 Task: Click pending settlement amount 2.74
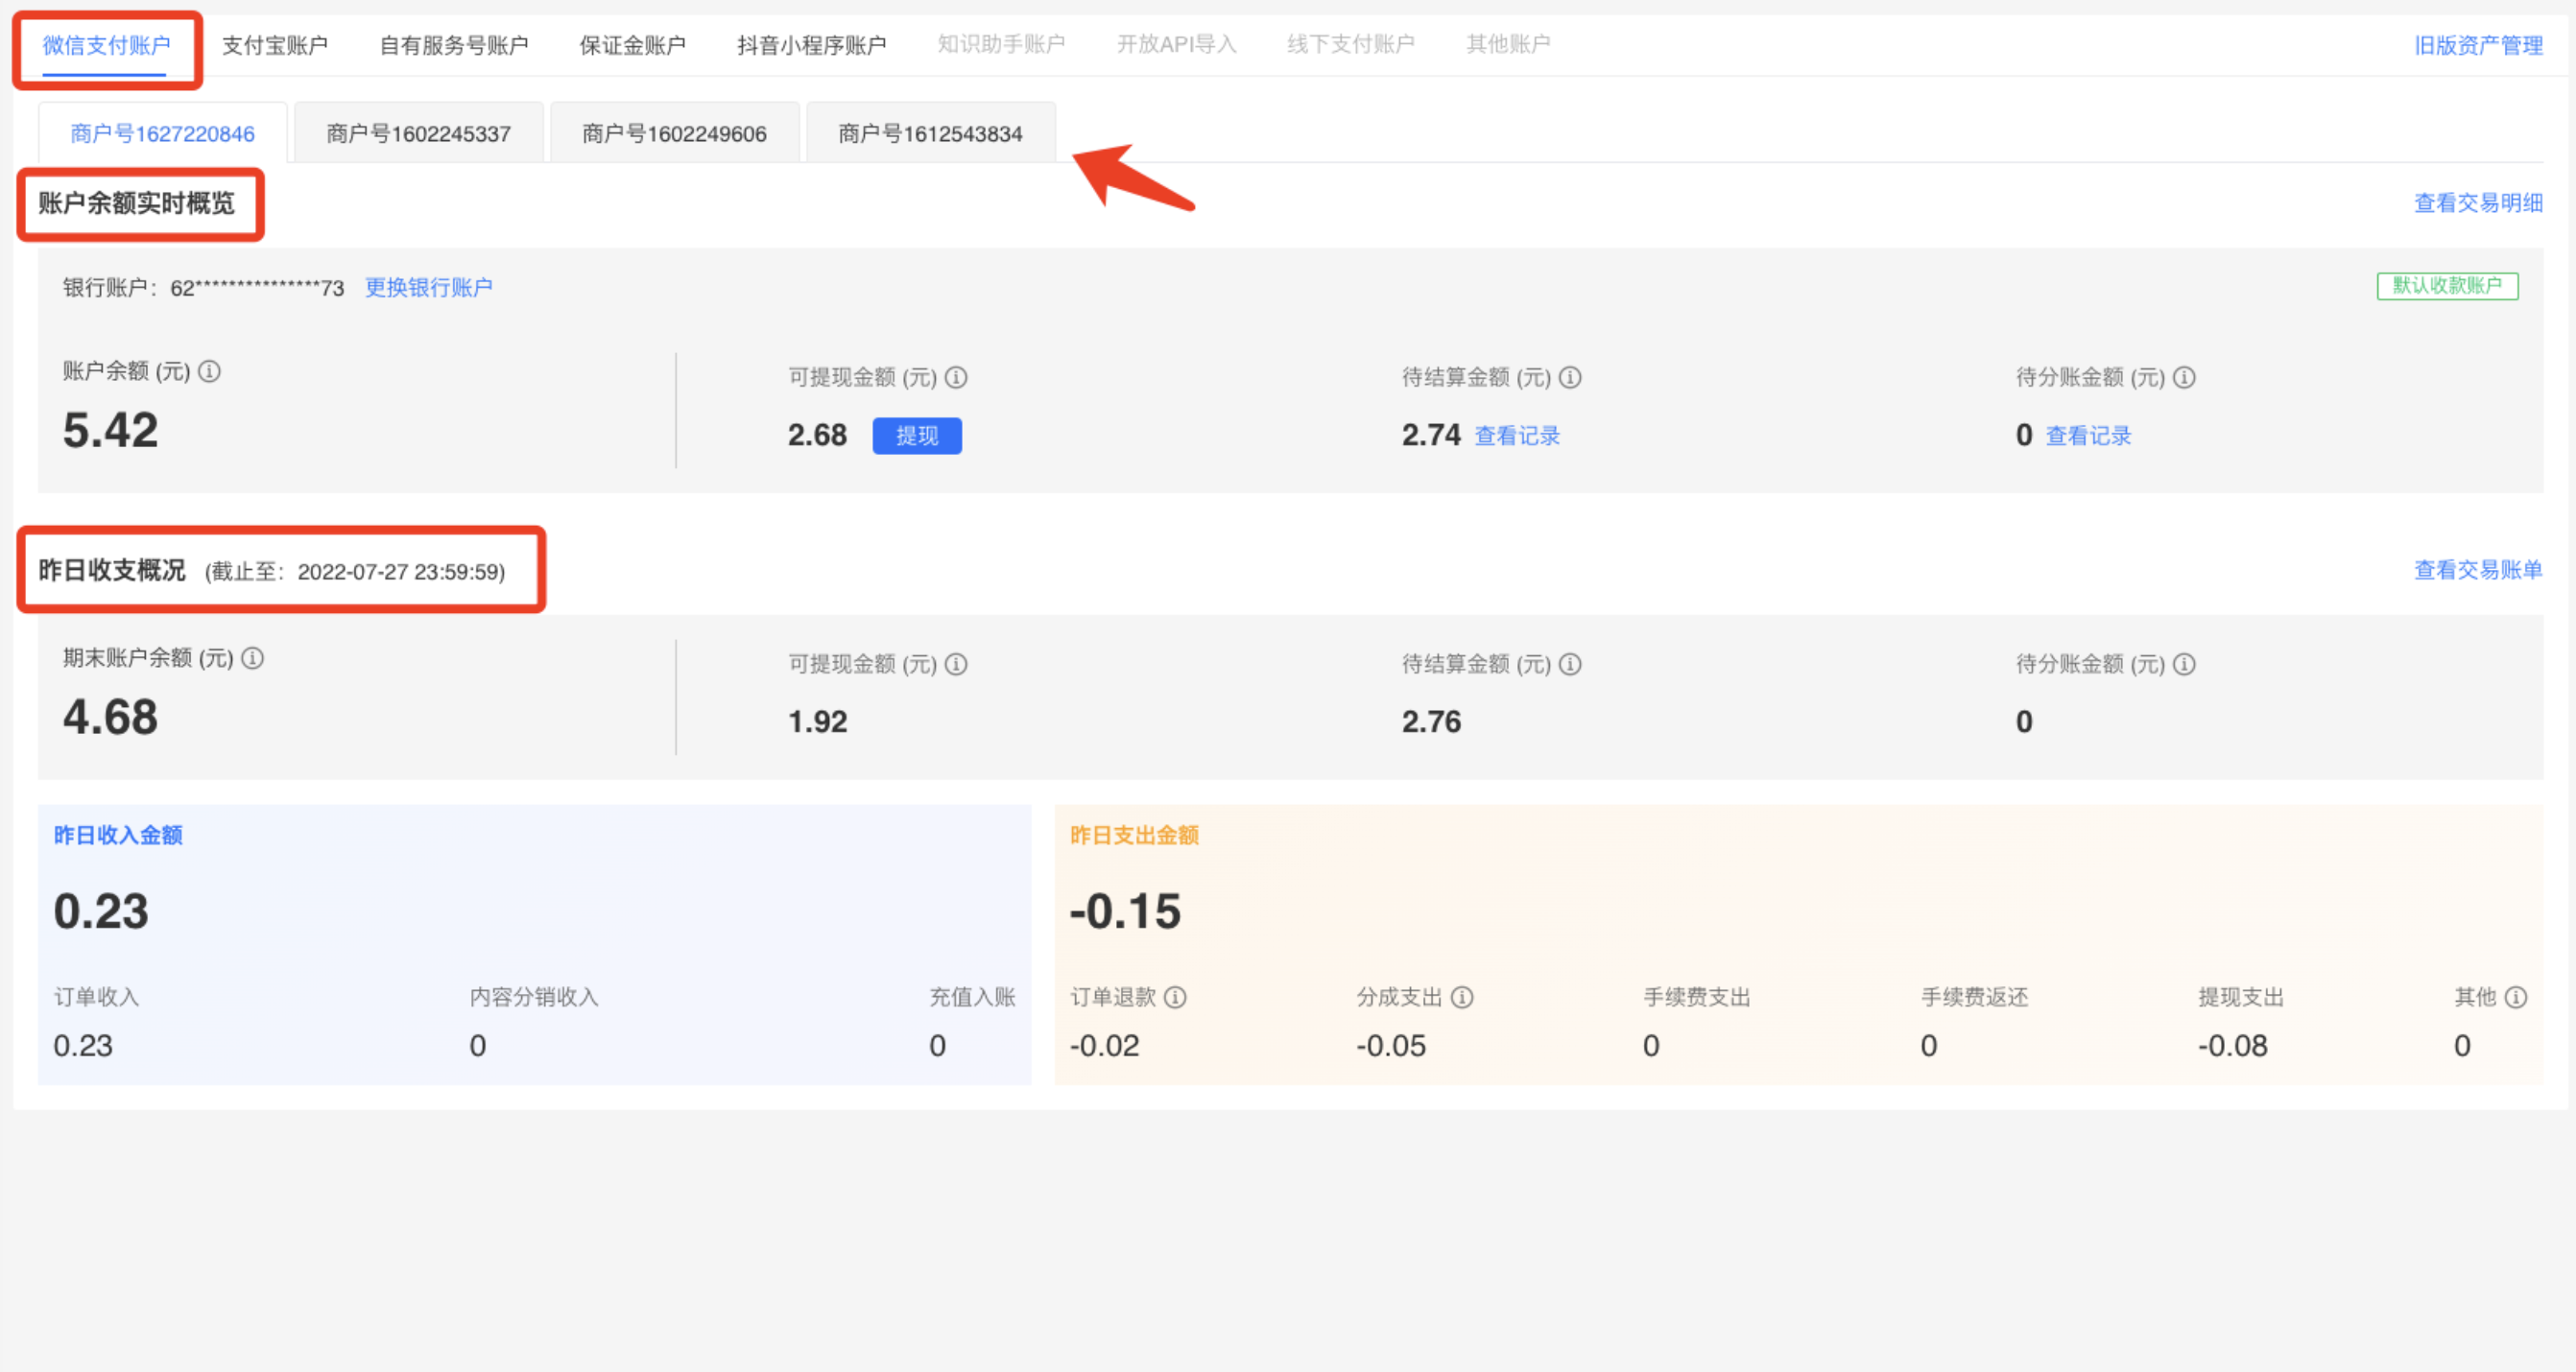tap(1432, 436)
